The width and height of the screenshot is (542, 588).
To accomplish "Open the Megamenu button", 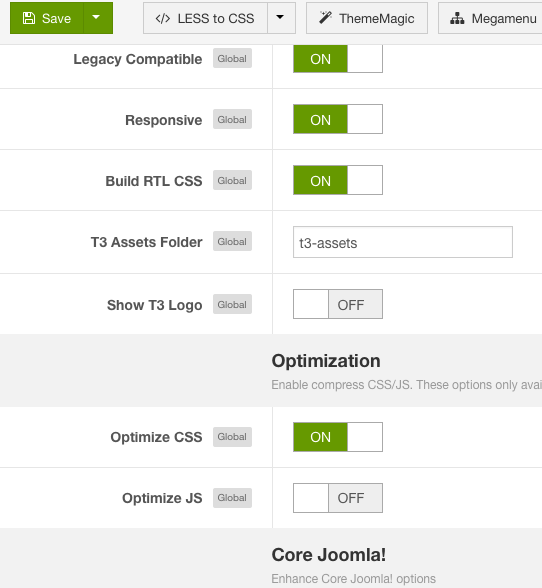I will coord(490,18).
